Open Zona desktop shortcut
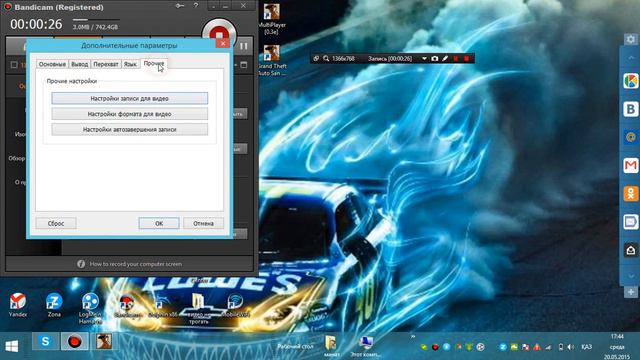 (x=54, y=305)
